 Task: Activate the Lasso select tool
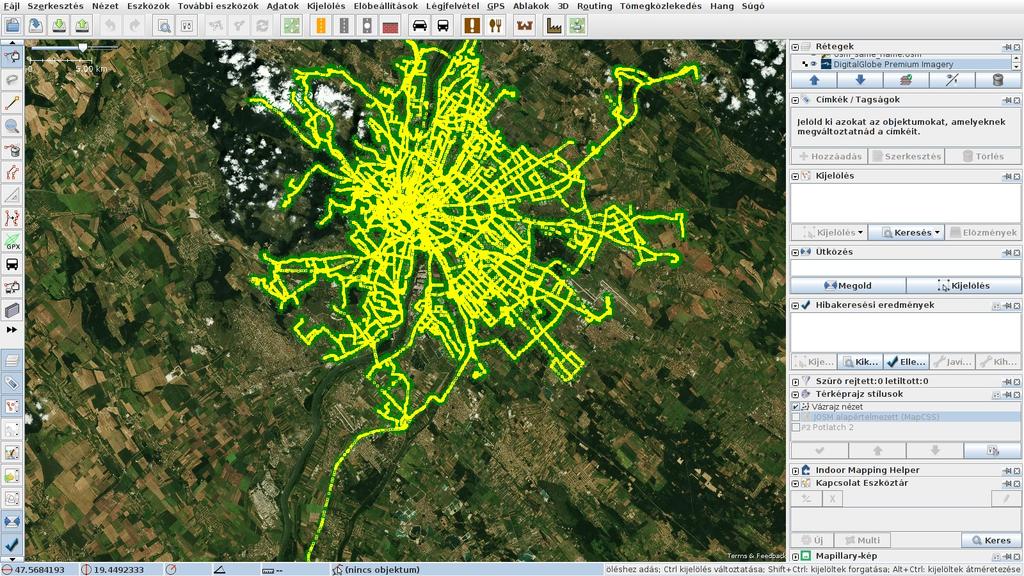point(12,80)
